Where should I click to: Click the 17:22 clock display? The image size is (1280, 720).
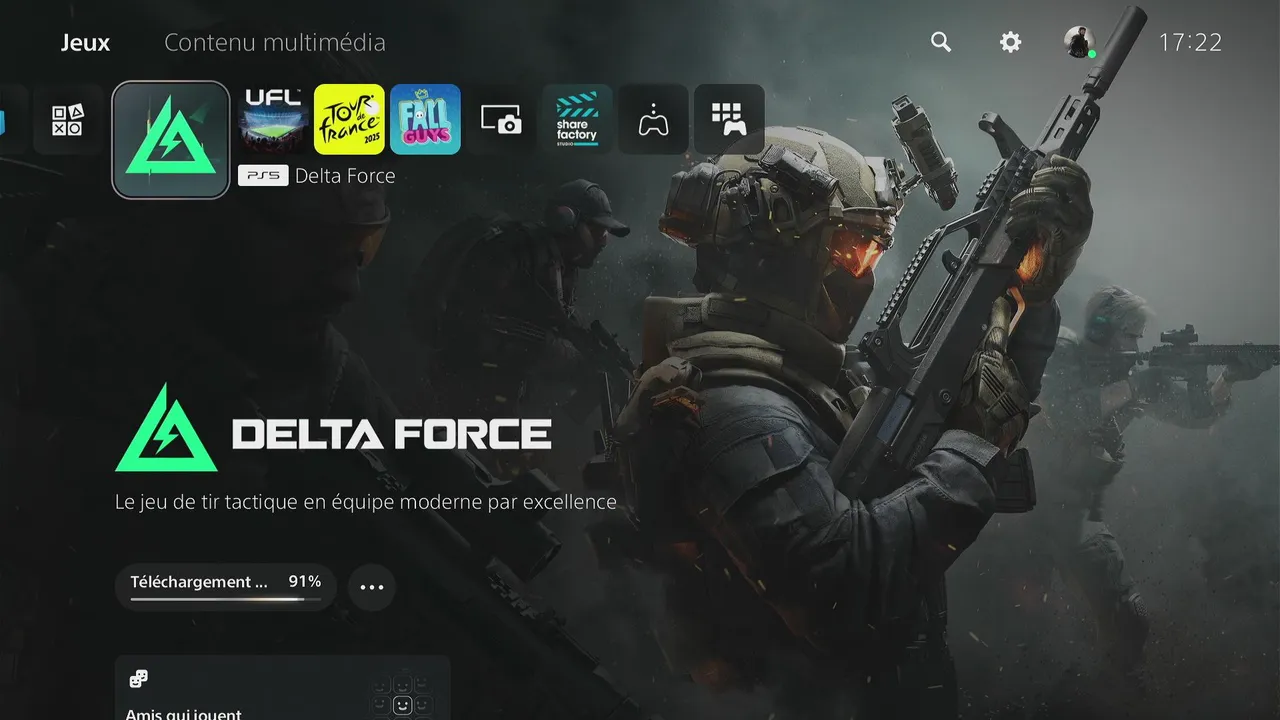click(1190, 42)
